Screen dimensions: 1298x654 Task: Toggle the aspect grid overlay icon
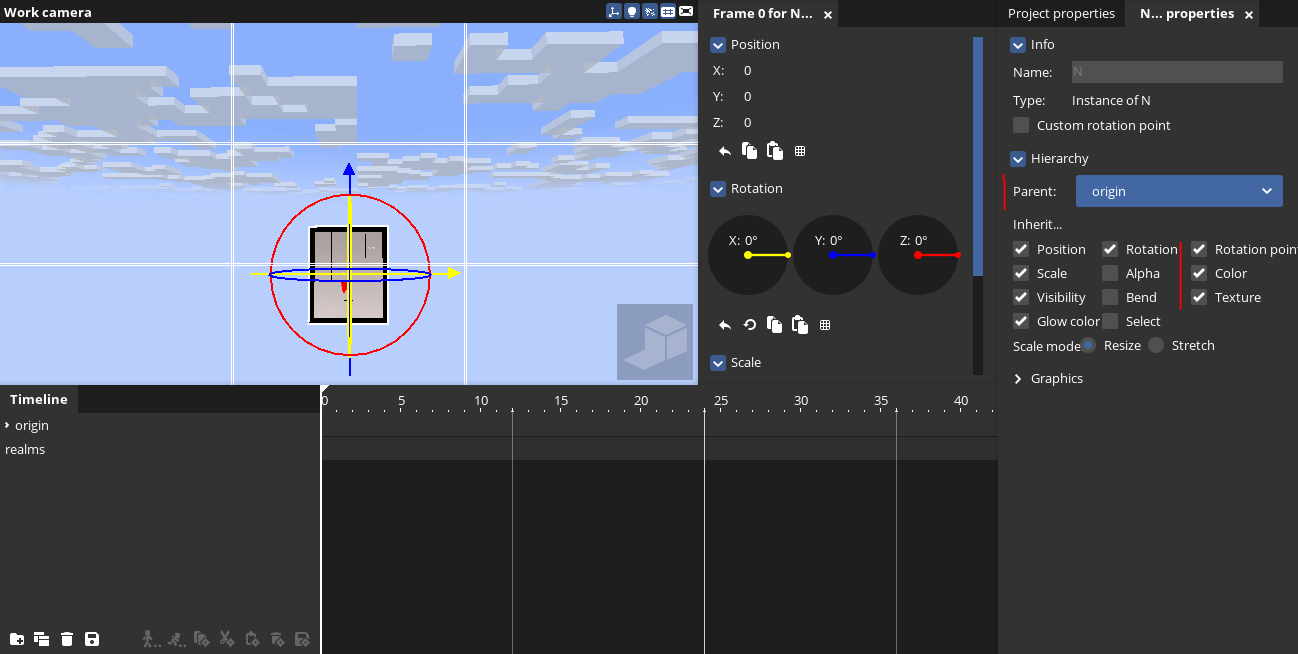[x=668, y=12]
